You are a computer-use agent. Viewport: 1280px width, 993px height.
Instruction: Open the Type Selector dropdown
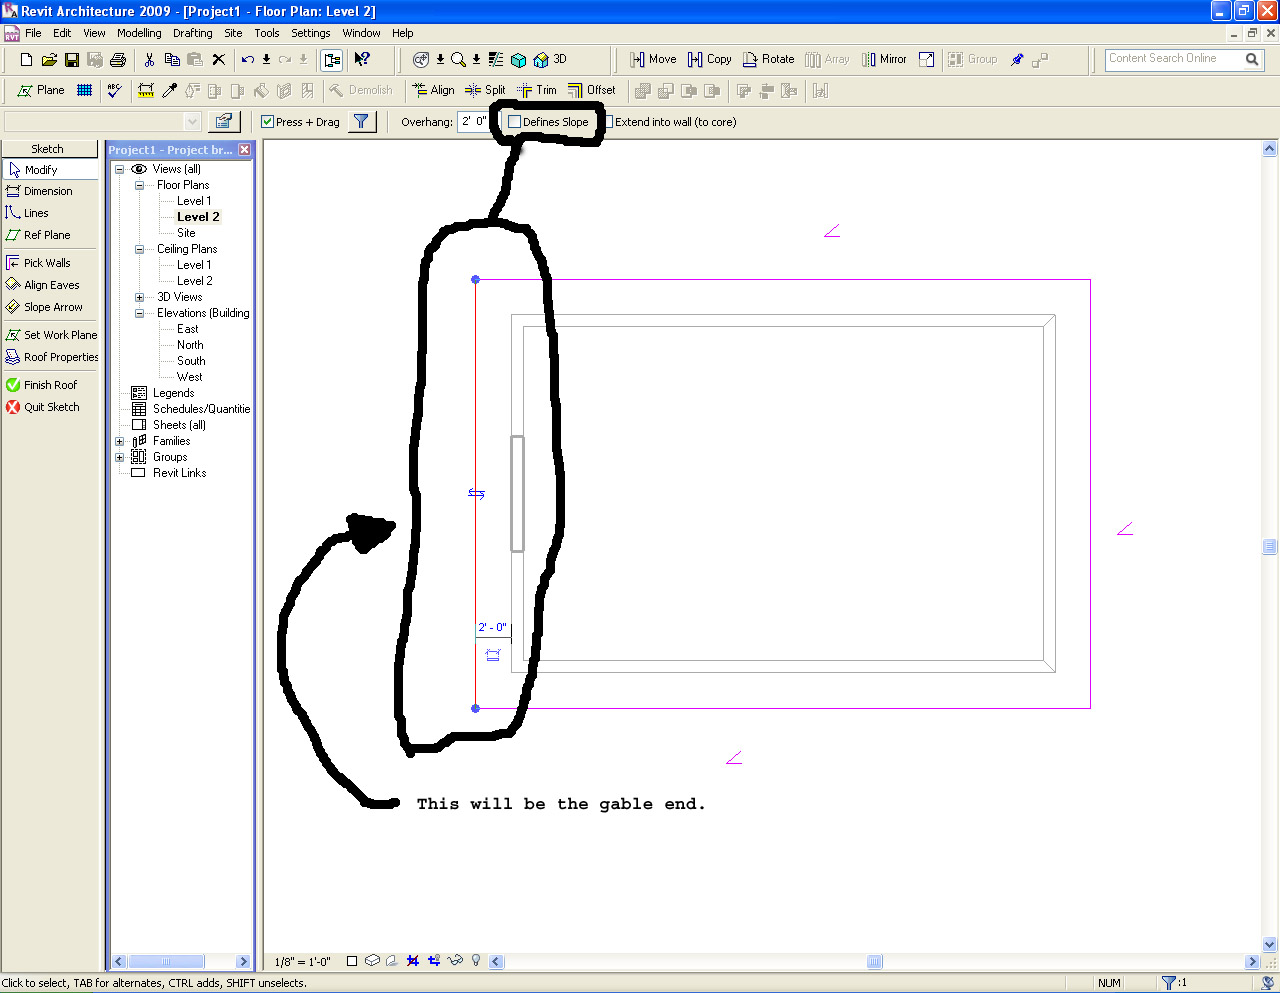coord(193,122)
